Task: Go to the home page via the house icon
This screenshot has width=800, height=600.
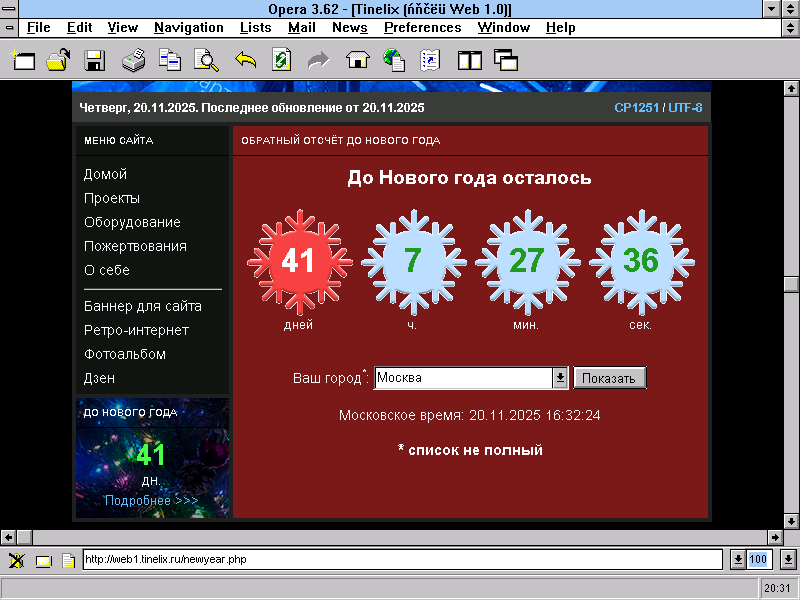Action: point(357,61)
